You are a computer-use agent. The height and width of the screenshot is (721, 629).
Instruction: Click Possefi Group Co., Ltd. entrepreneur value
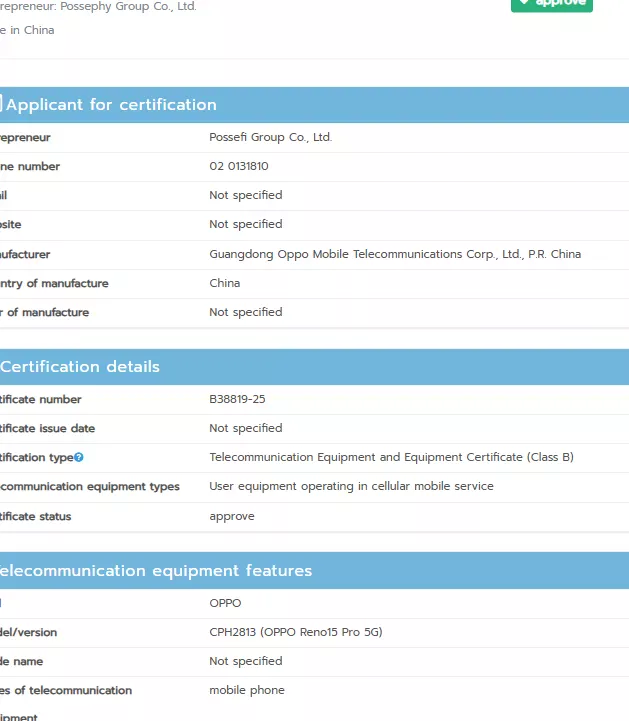tap(270, 138)
